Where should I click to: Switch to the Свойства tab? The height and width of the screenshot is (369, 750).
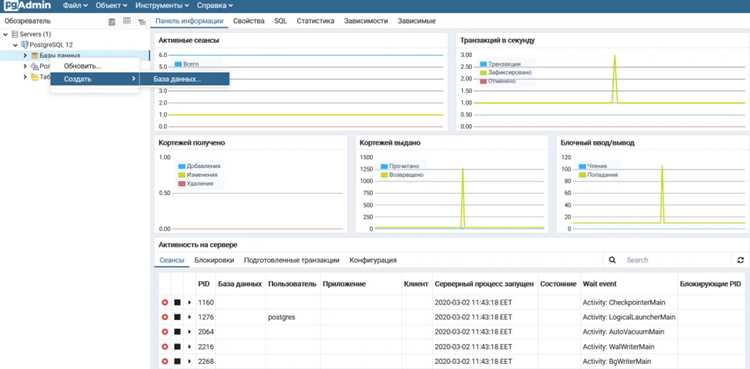pos(249,21)
